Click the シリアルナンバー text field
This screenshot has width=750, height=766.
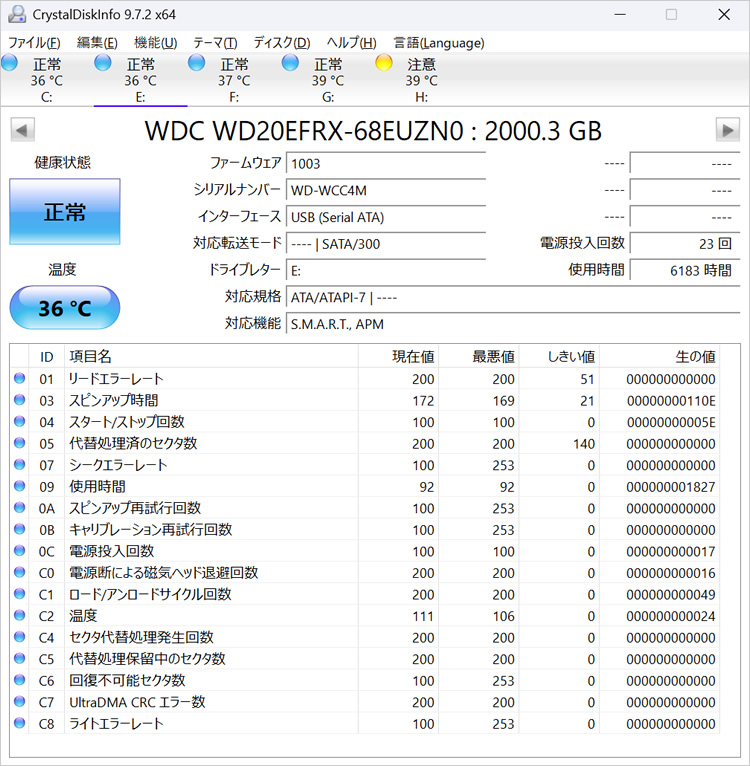pyautogui.click(x=385, y=190)
